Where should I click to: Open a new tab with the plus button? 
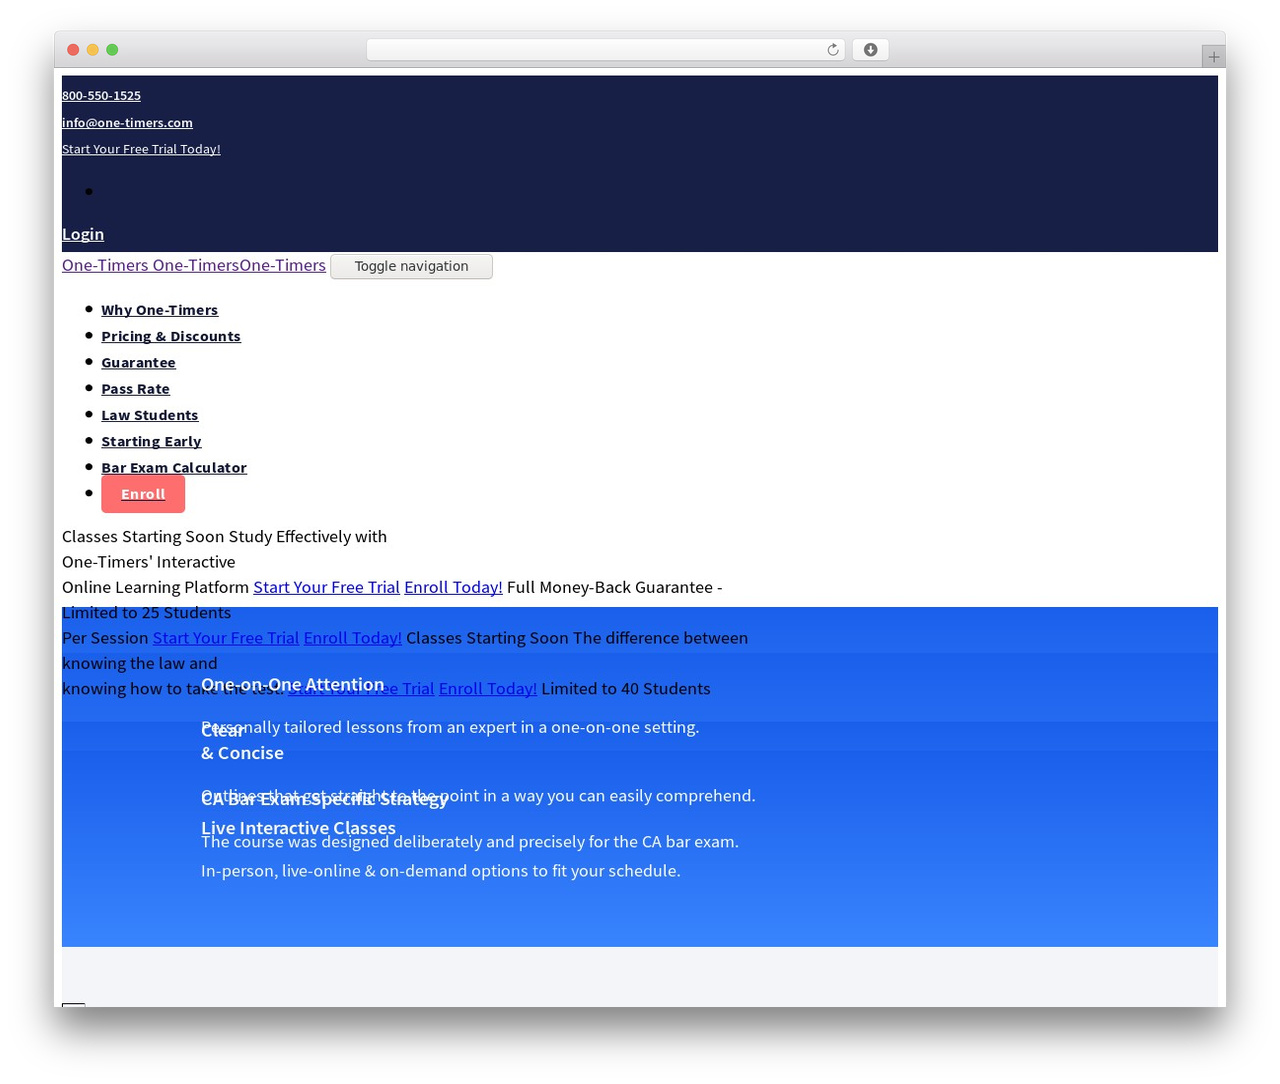1213,57
